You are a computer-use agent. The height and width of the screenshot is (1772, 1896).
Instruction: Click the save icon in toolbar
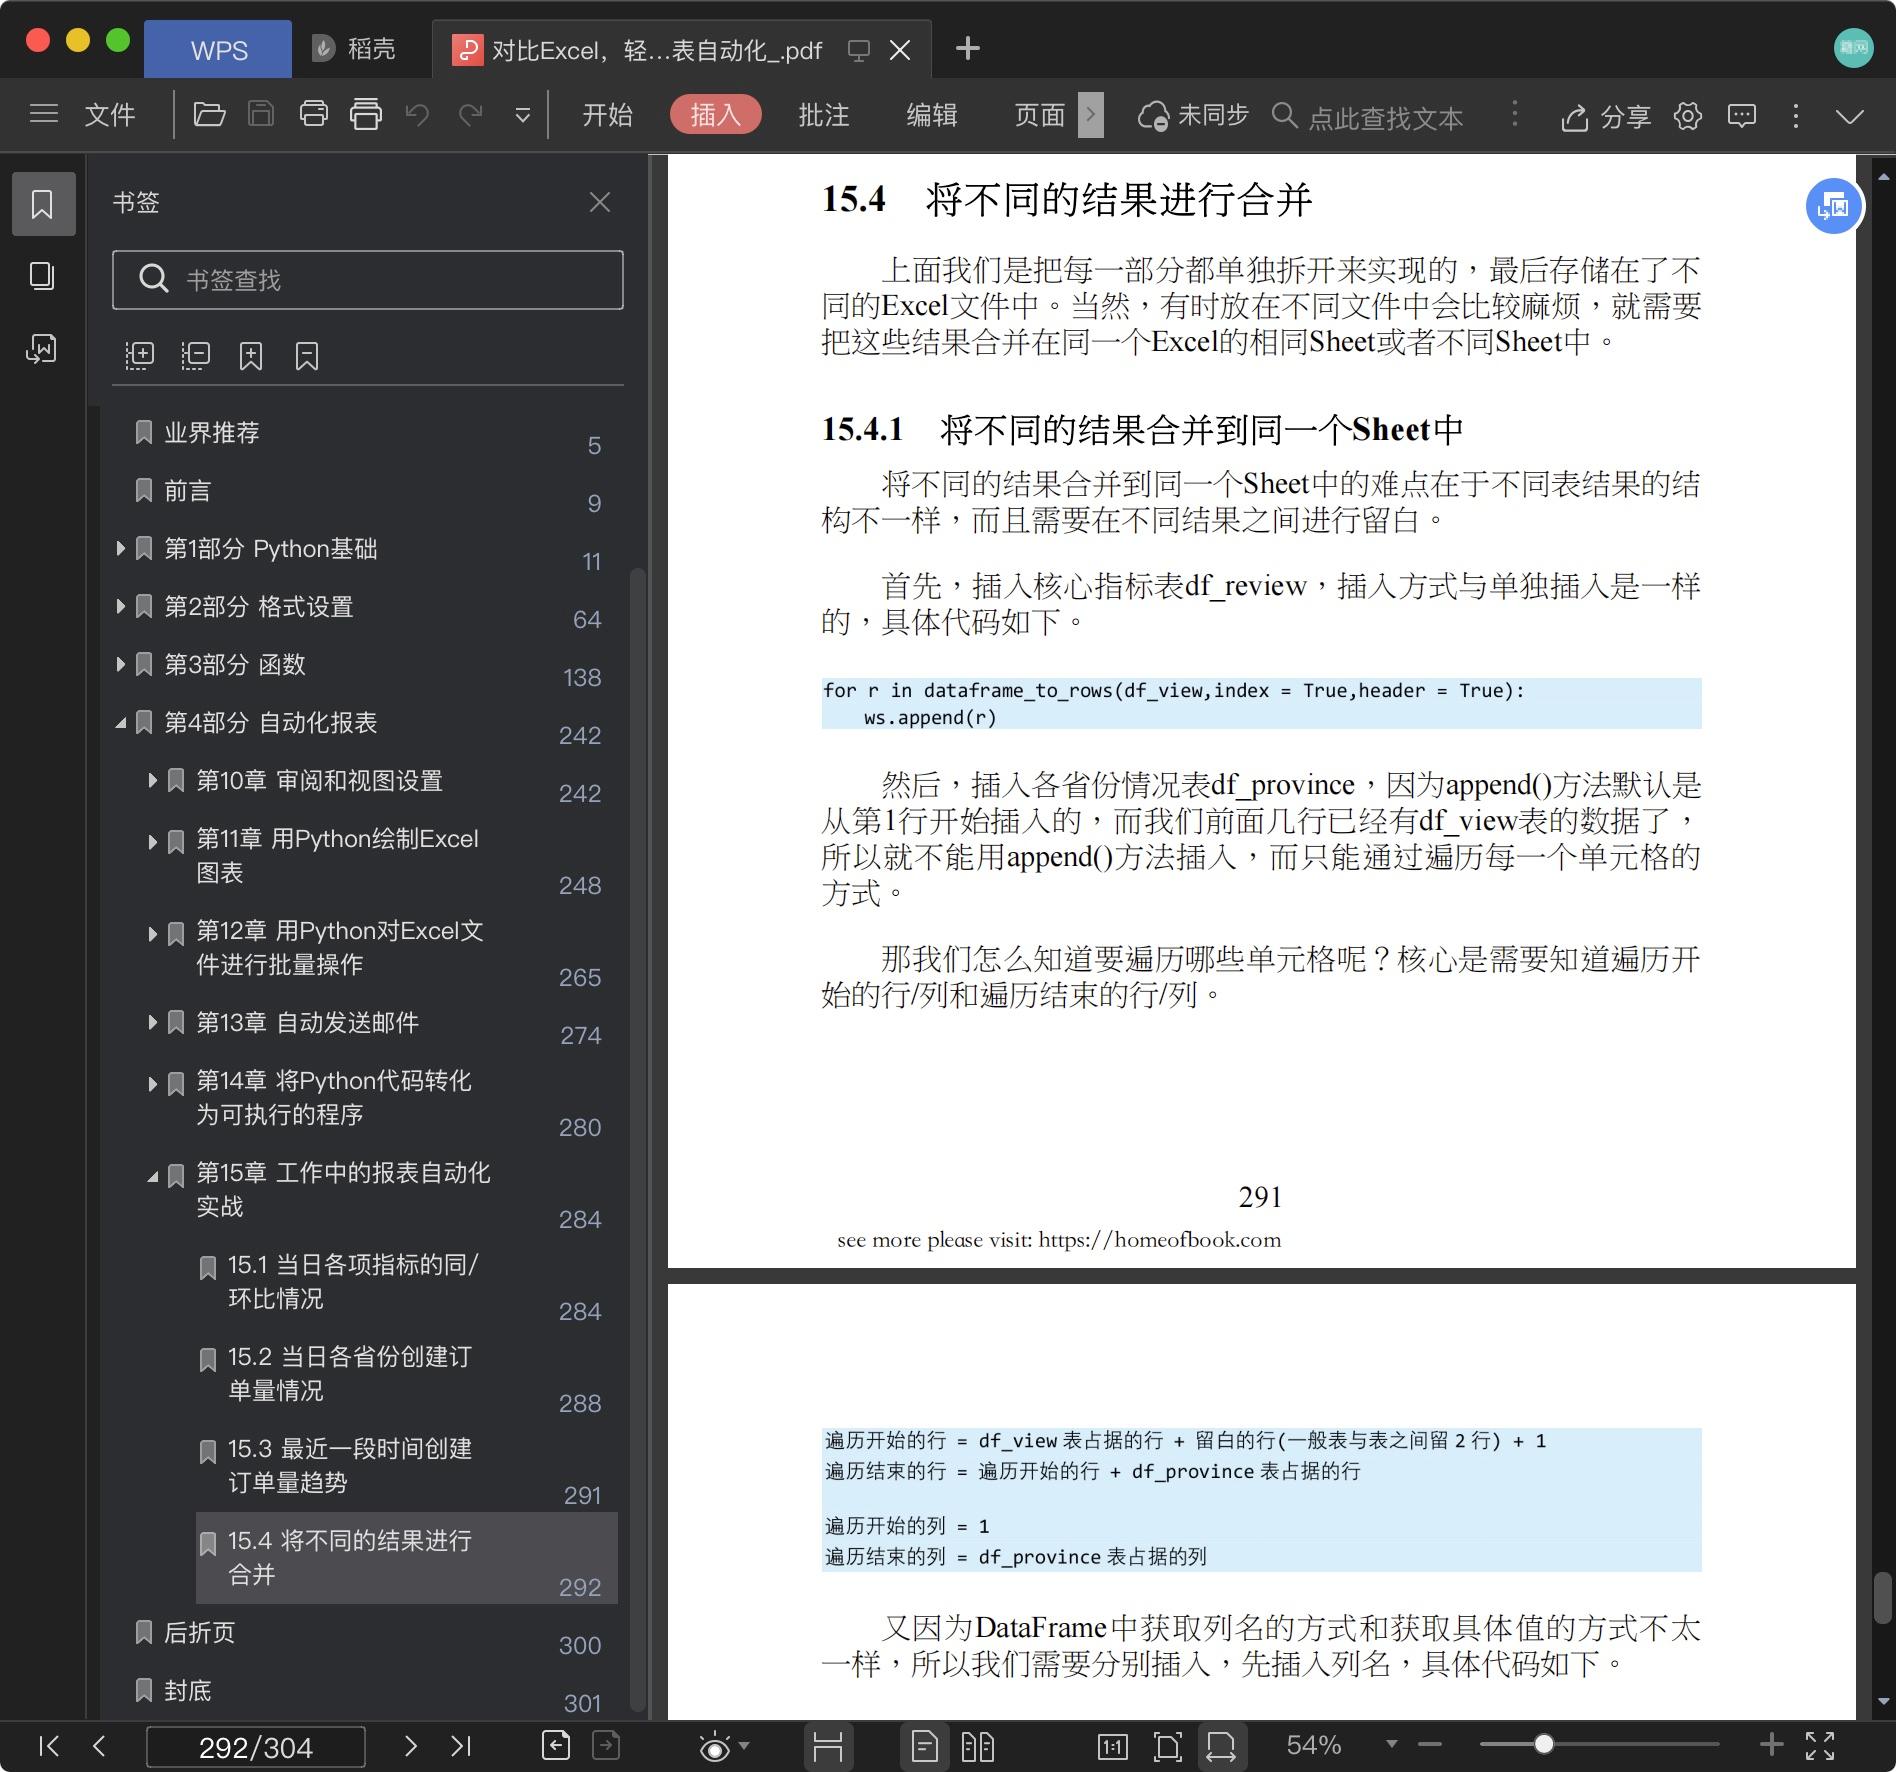[261, 115]
